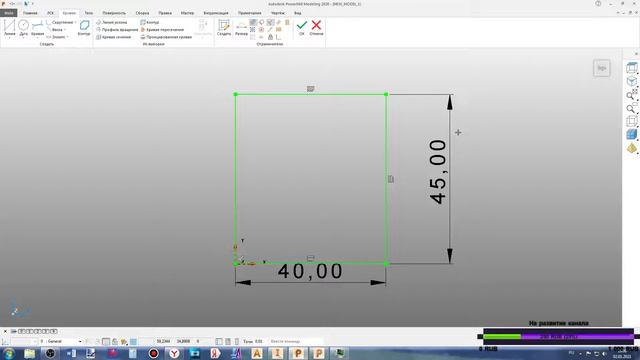This screenshot has width=640, height=360.
Task: Click the wireframe view box icon
Action: (x=631, y=121)
